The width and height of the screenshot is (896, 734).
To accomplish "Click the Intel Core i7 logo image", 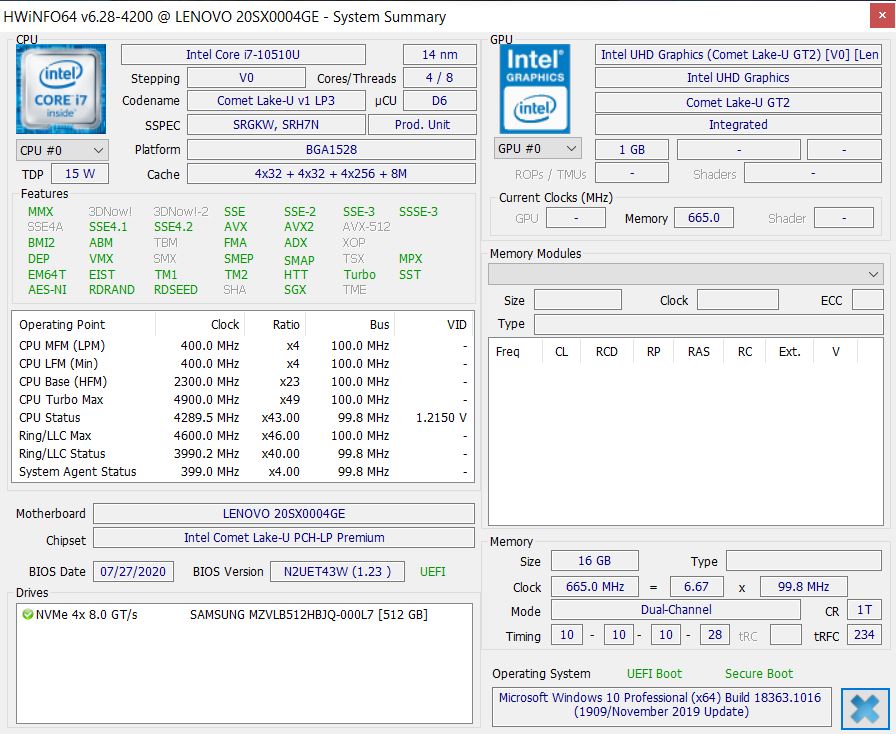I will (x=61, y=89).
